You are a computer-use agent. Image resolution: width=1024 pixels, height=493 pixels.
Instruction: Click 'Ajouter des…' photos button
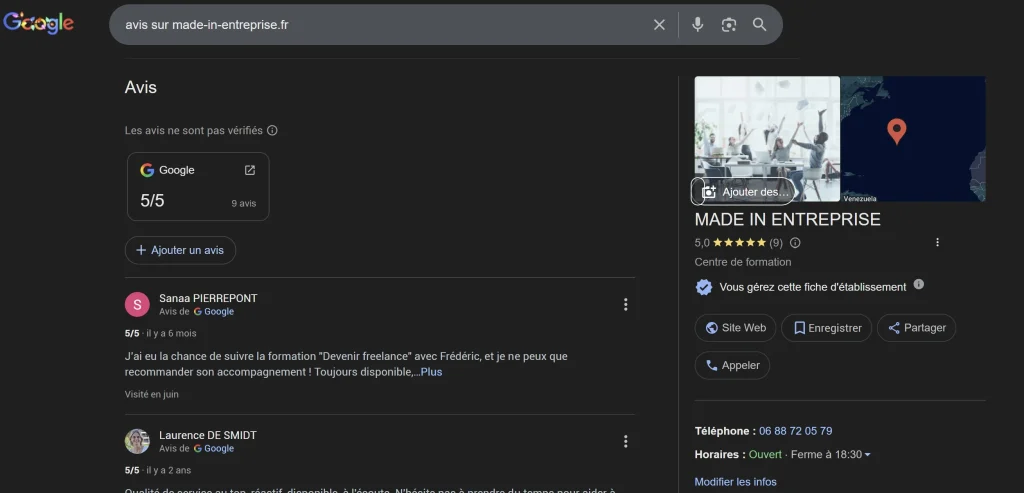(x=743, y=192)
